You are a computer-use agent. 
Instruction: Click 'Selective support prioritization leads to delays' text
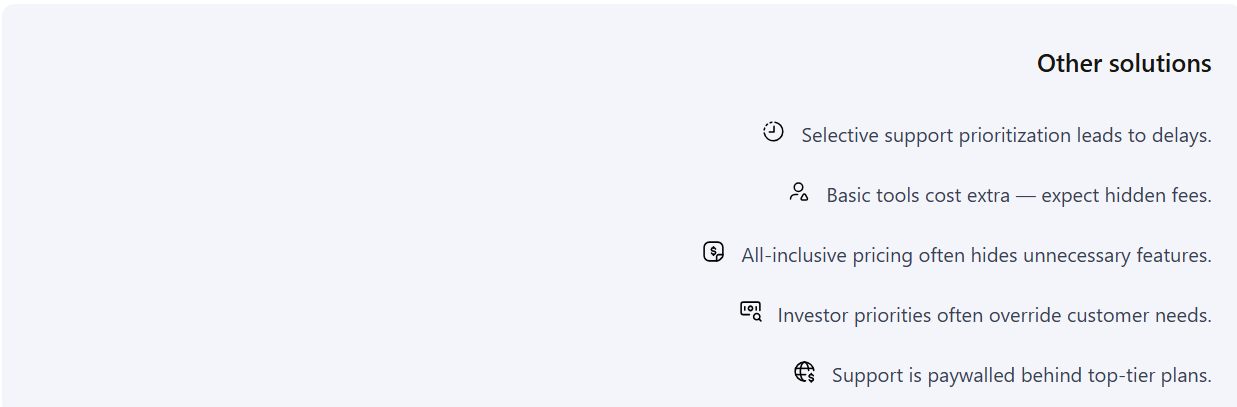[1006, 135]
